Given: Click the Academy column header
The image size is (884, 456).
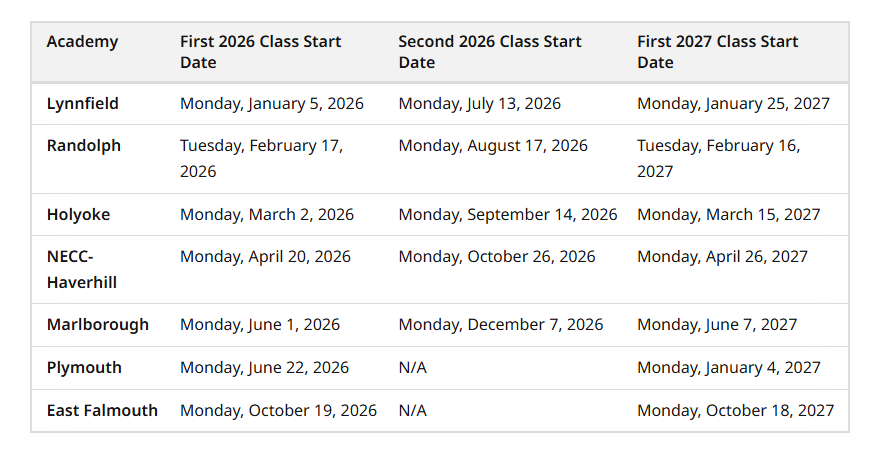Looking at the screenshot, I should pyautogui.click(x=82, y=42).
